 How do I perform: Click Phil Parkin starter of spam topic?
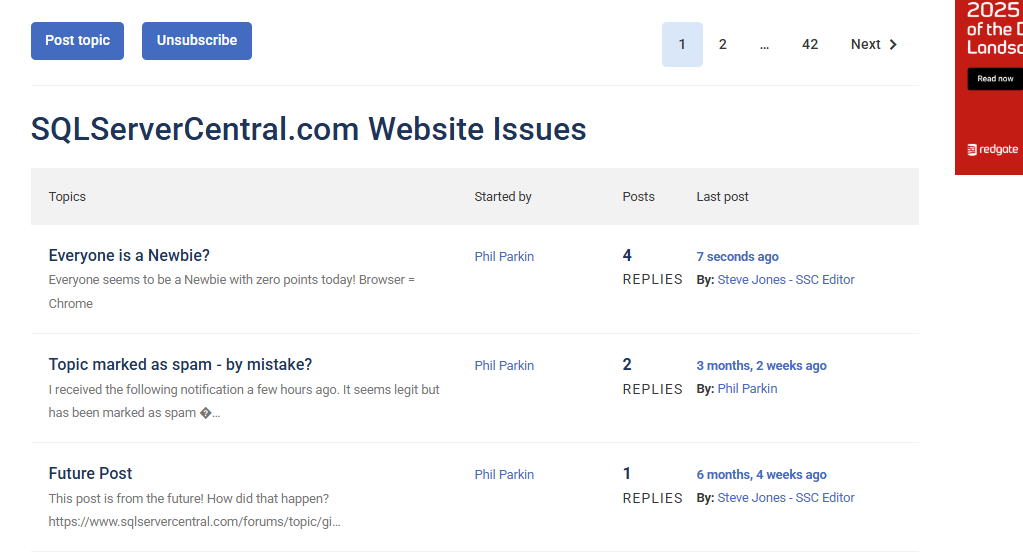tap(504, 366)
